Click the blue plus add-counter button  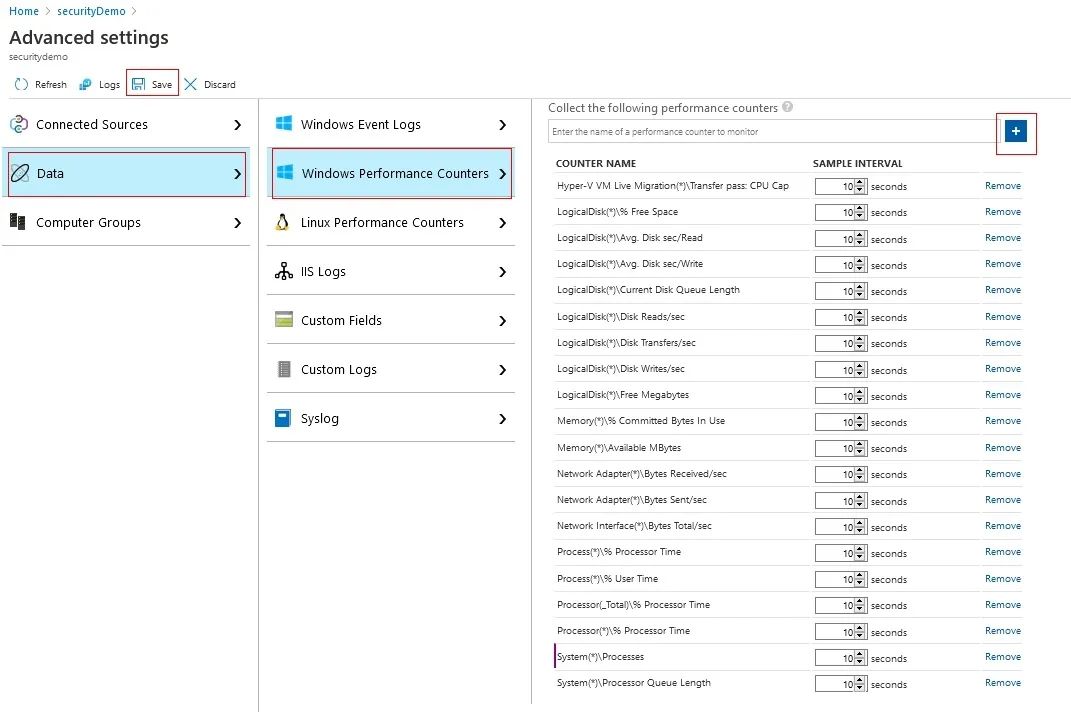1016,132
